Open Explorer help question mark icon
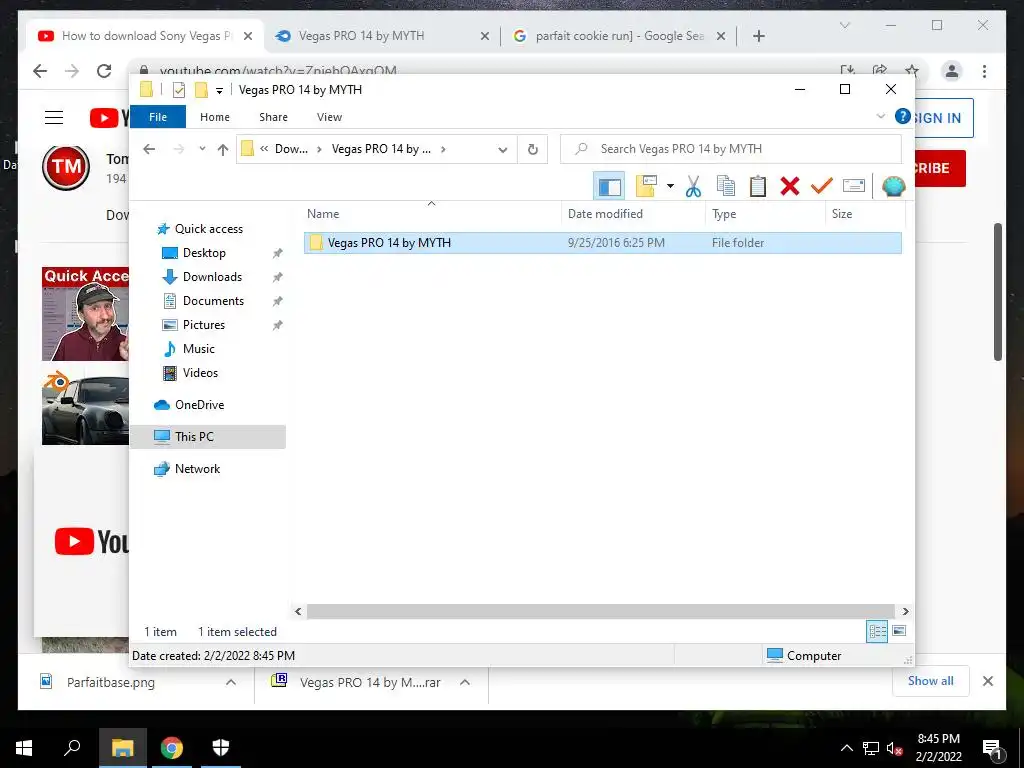1024x768 pixels. click(903, 116)
